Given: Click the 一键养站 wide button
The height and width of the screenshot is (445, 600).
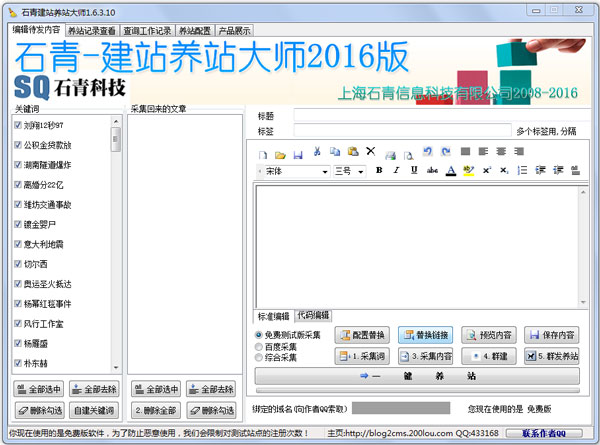Looking at the screenshot, I should coord(417,376).
